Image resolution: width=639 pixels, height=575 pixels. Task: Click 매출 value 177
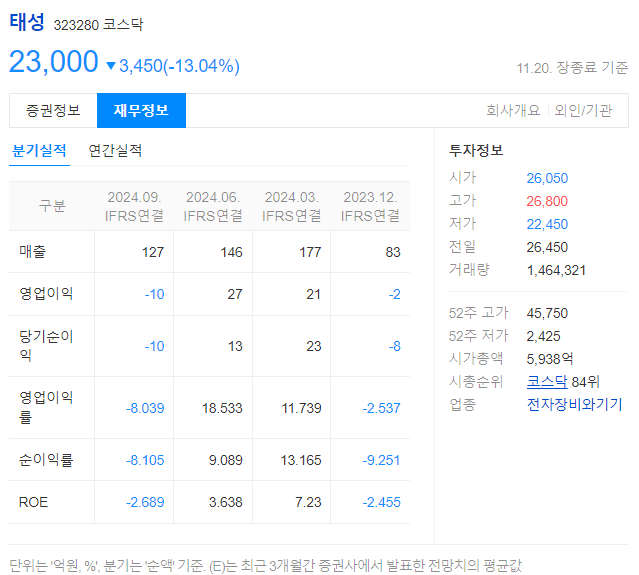point(310,252)
